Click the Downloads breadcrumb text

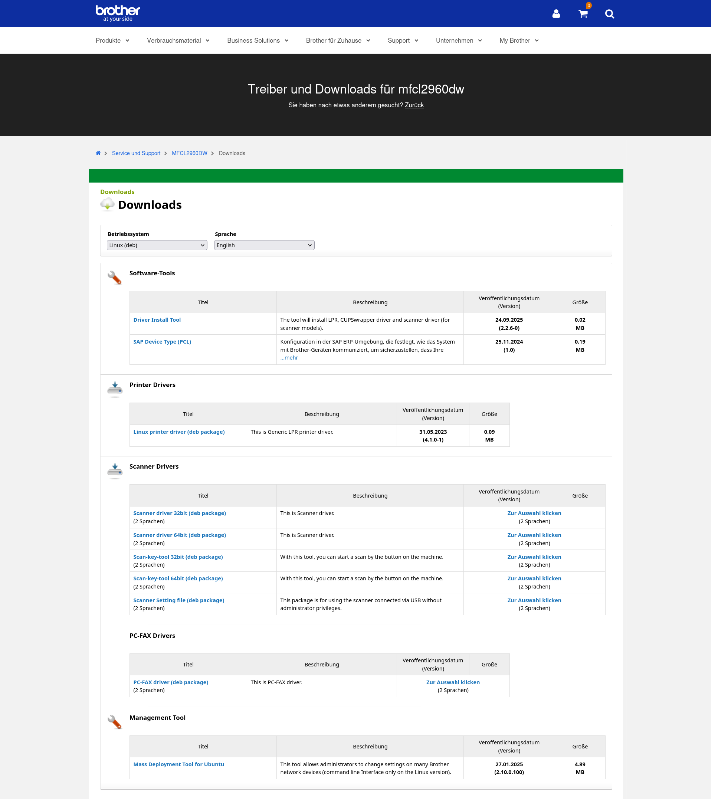tap(232, 153)
